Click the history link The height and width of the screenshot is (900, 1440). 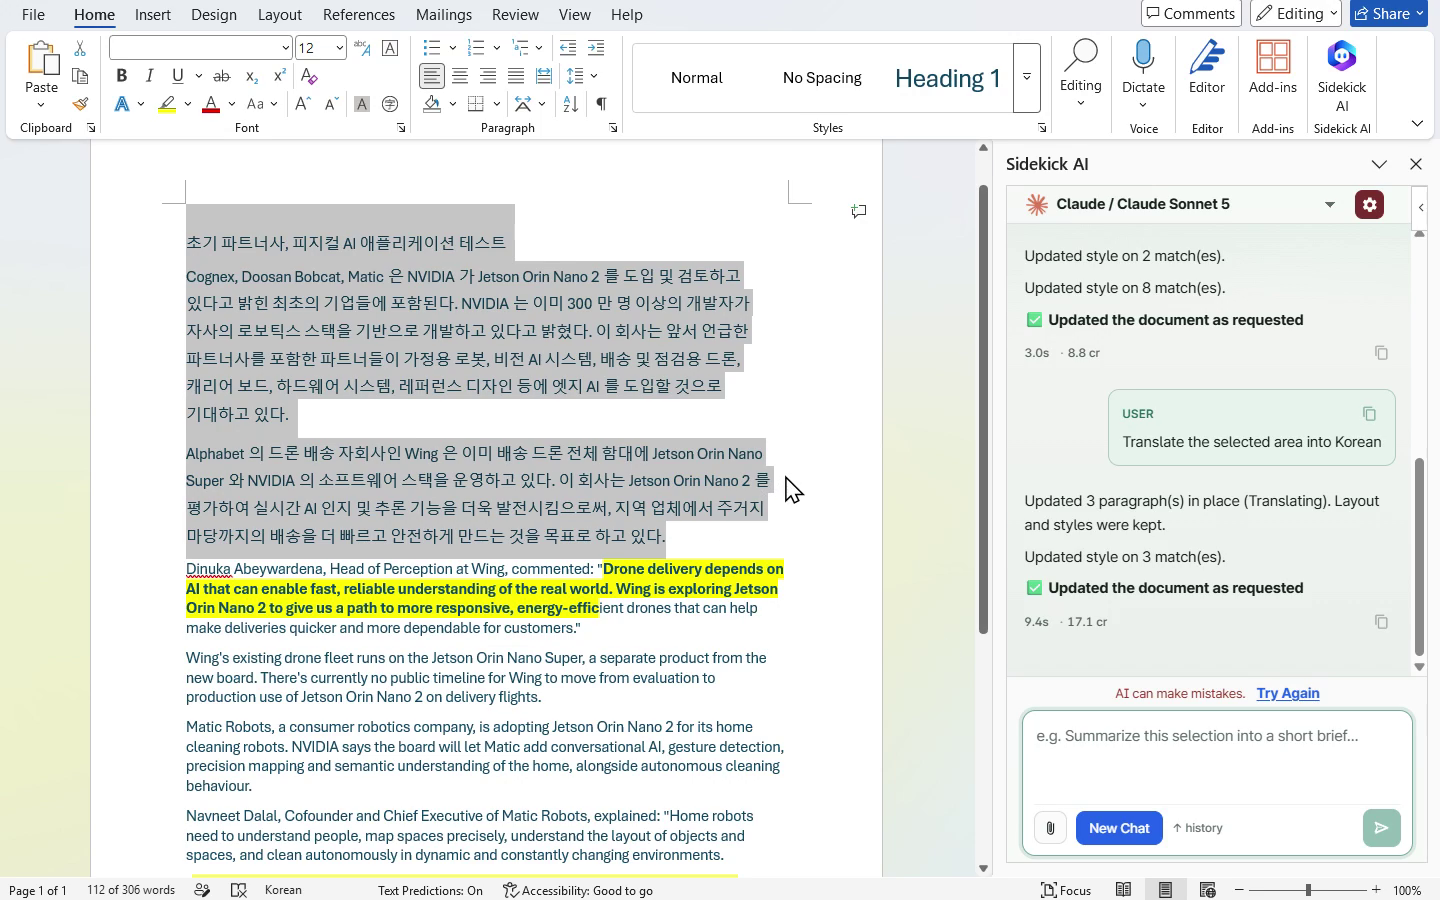click(x=1198, y=828)
